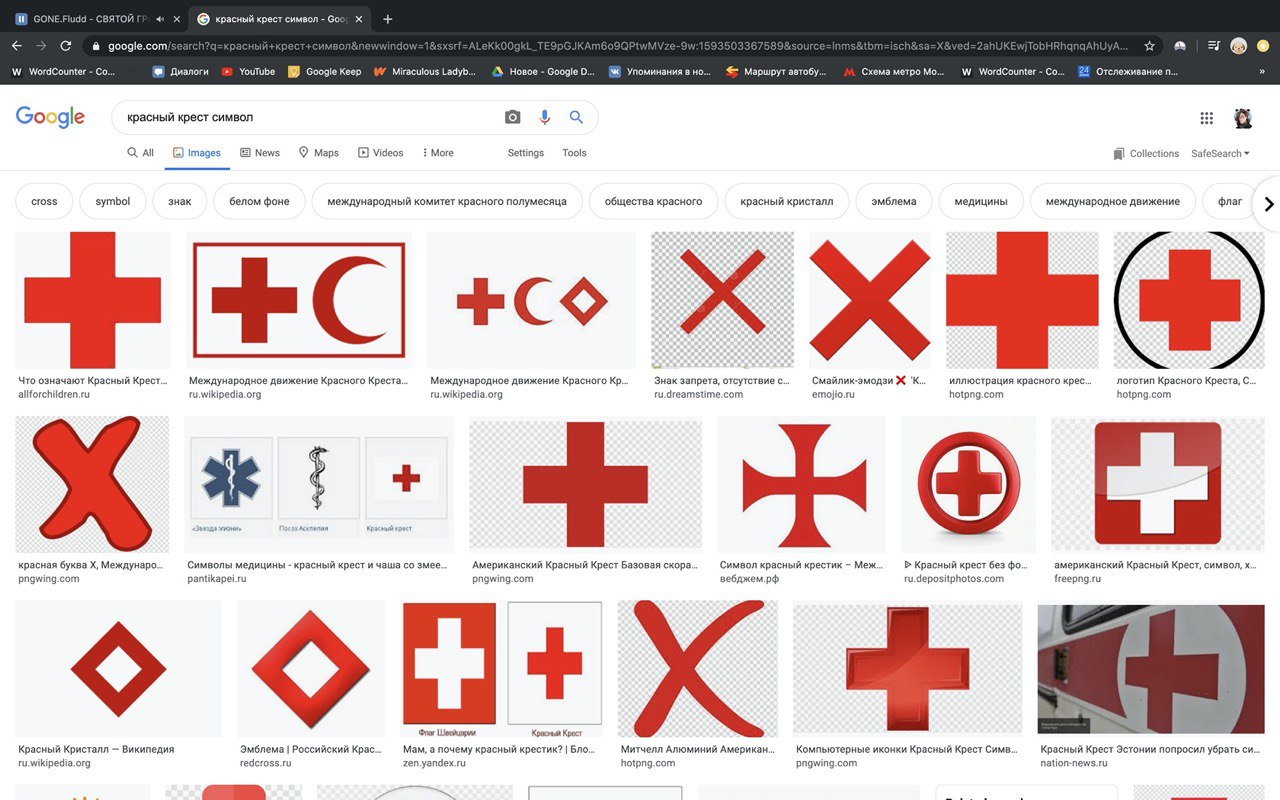
Task: Open red cross image from allforchildren.ru
Action: click(x=93, y=300)
